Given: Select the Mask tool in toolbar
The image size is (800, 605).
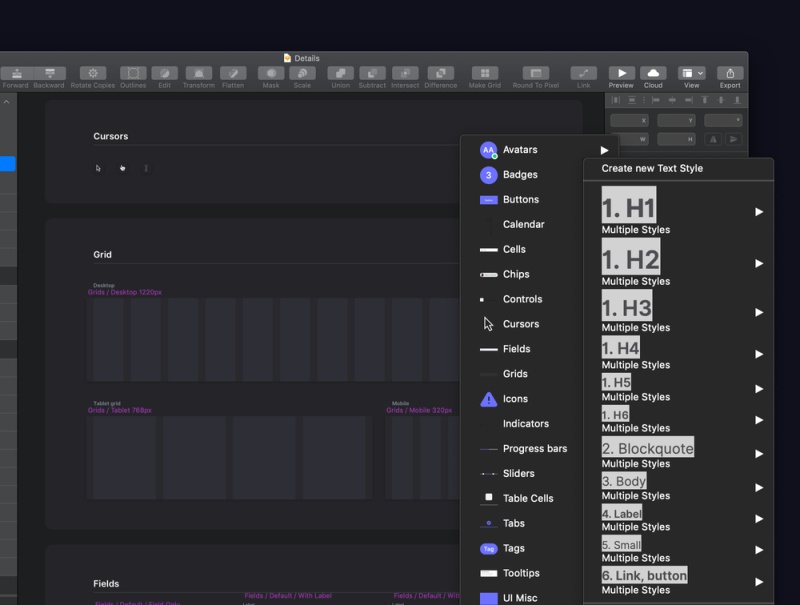Looking at the screenshot, I should pos(271,73).
